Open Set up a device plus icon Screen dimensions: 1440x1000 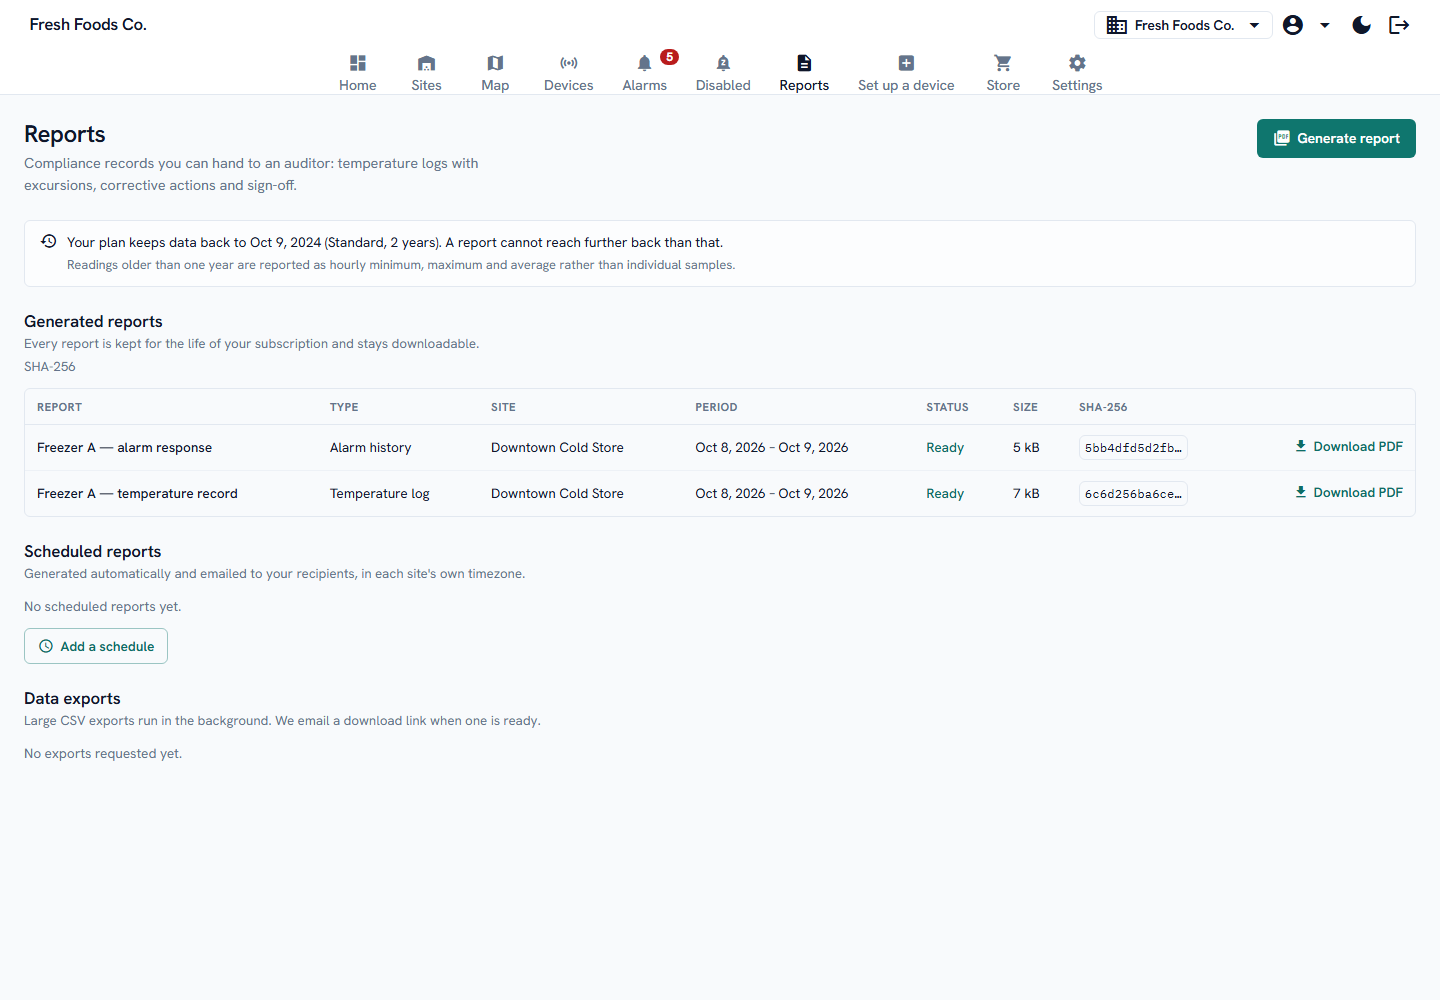906,63
